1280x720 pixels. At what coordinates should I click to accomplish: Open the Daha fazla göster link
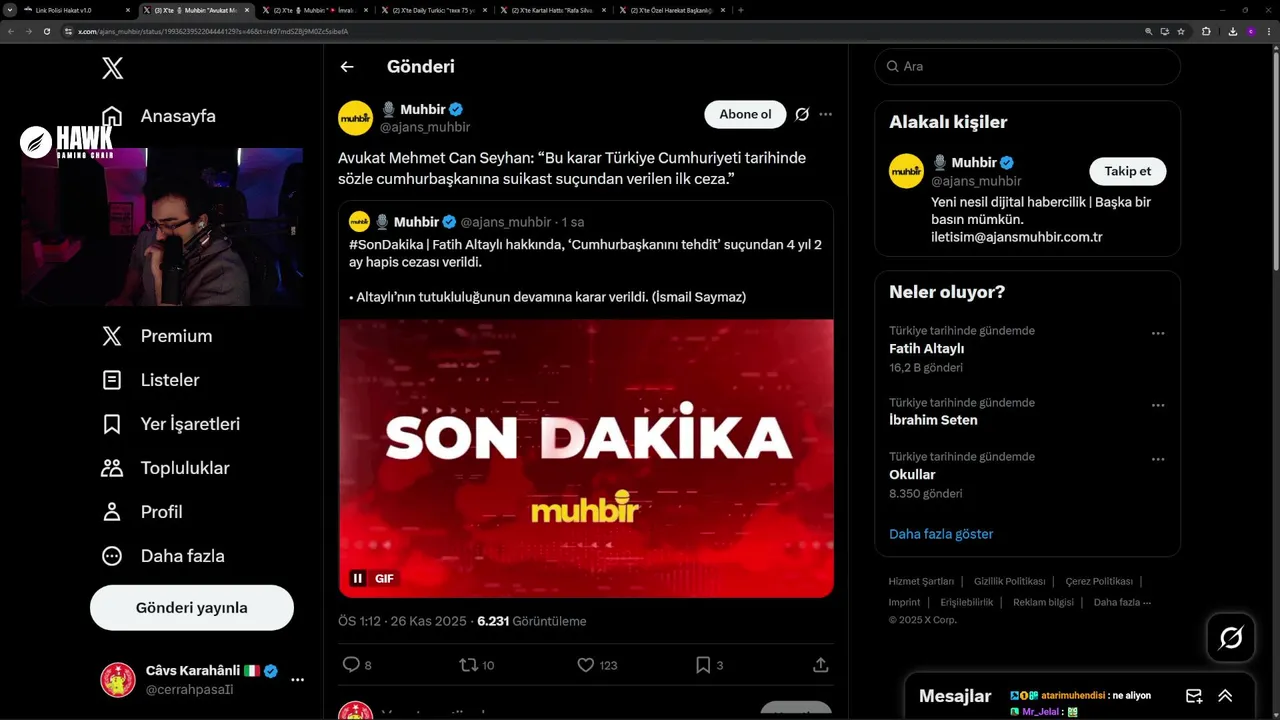click(941, 534)
